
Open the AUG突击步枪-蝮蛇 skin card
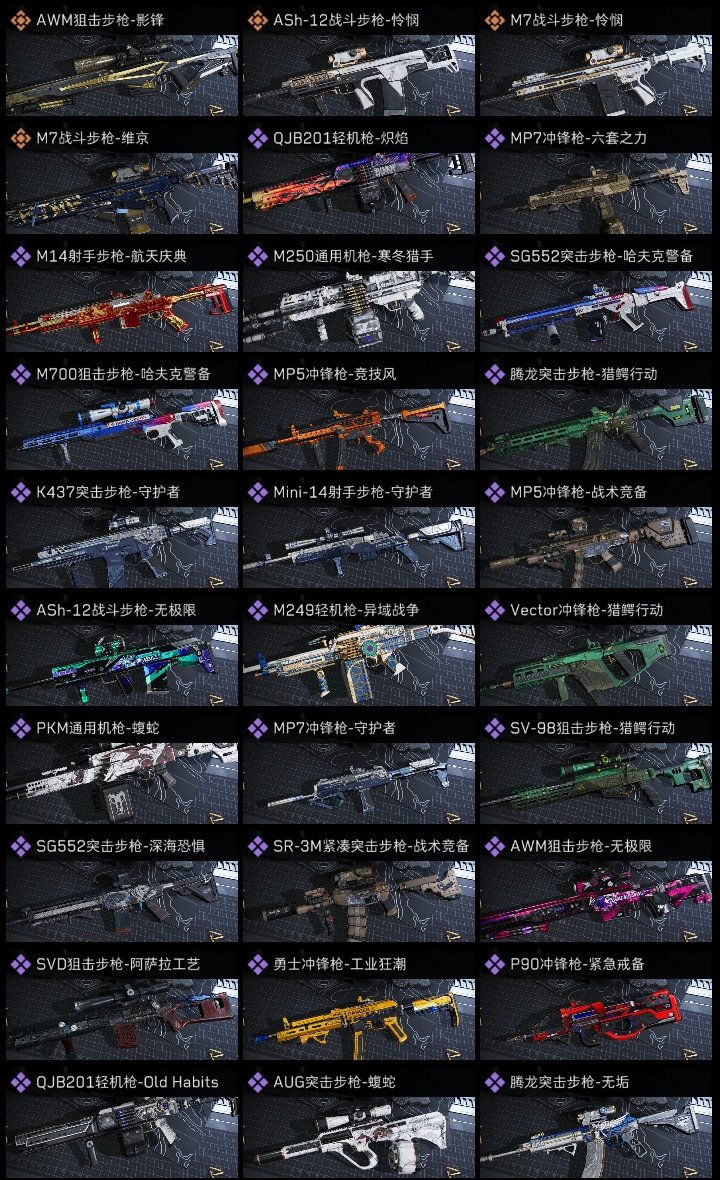(x=359, y=1124)
